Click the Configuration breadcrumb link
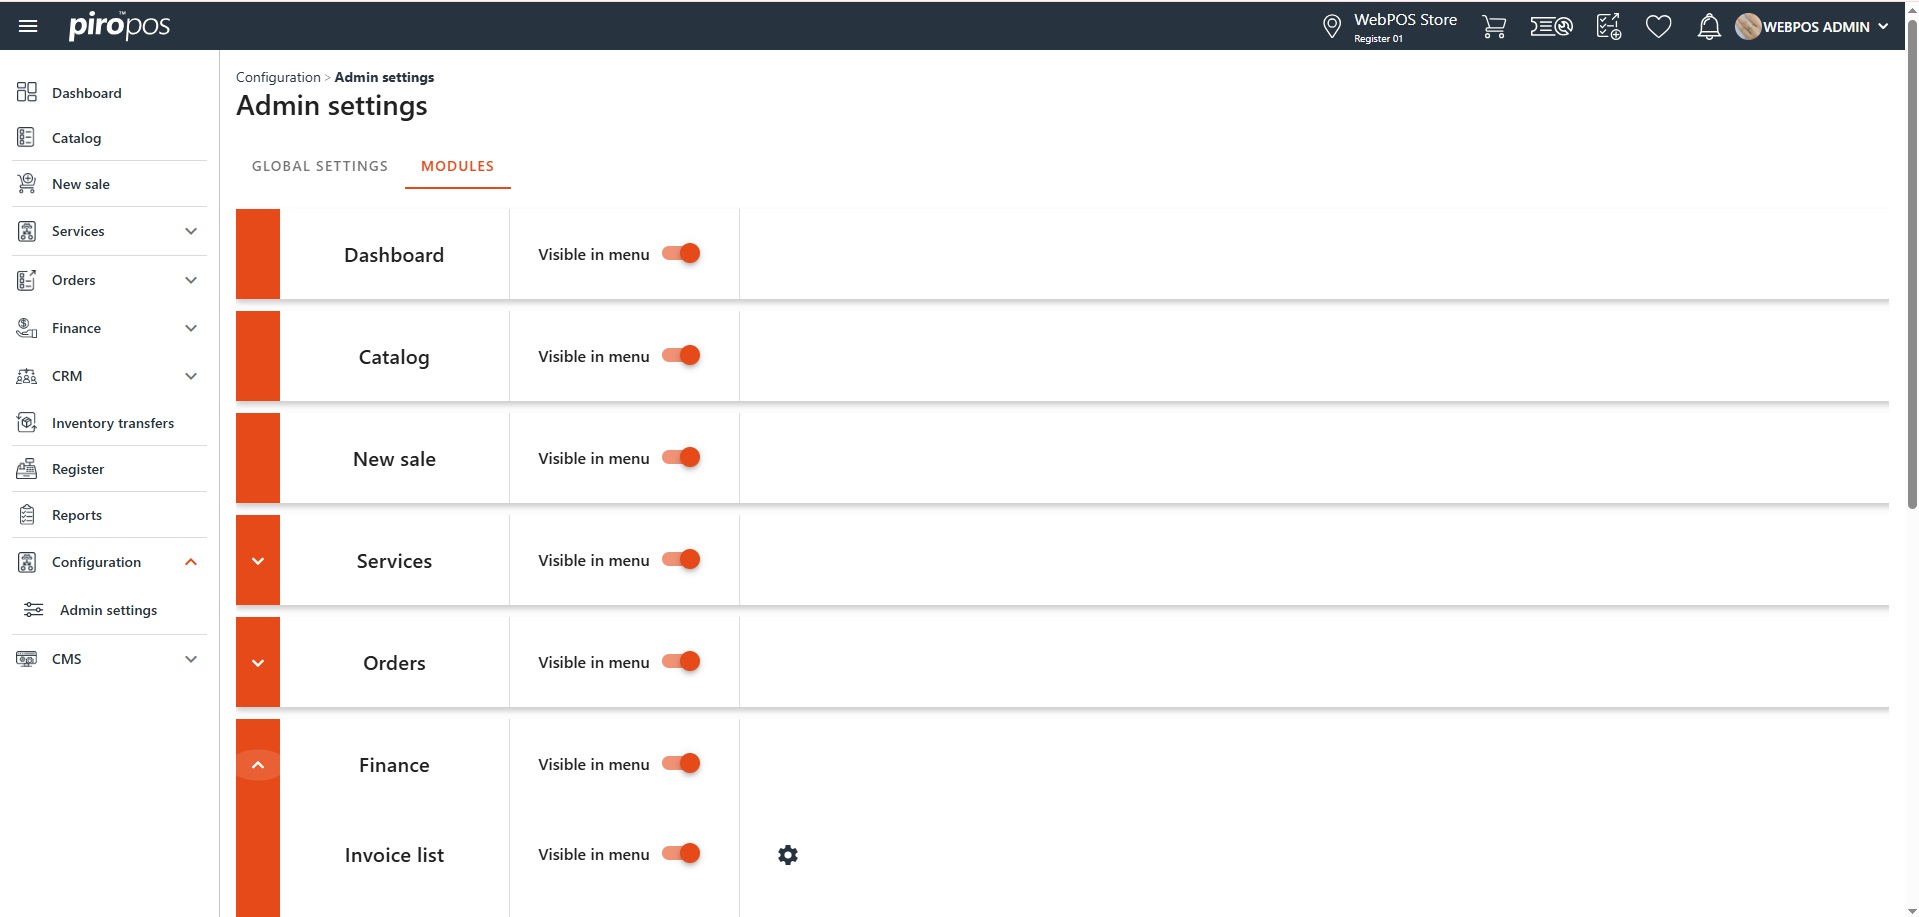 click(x=278, y=77)
